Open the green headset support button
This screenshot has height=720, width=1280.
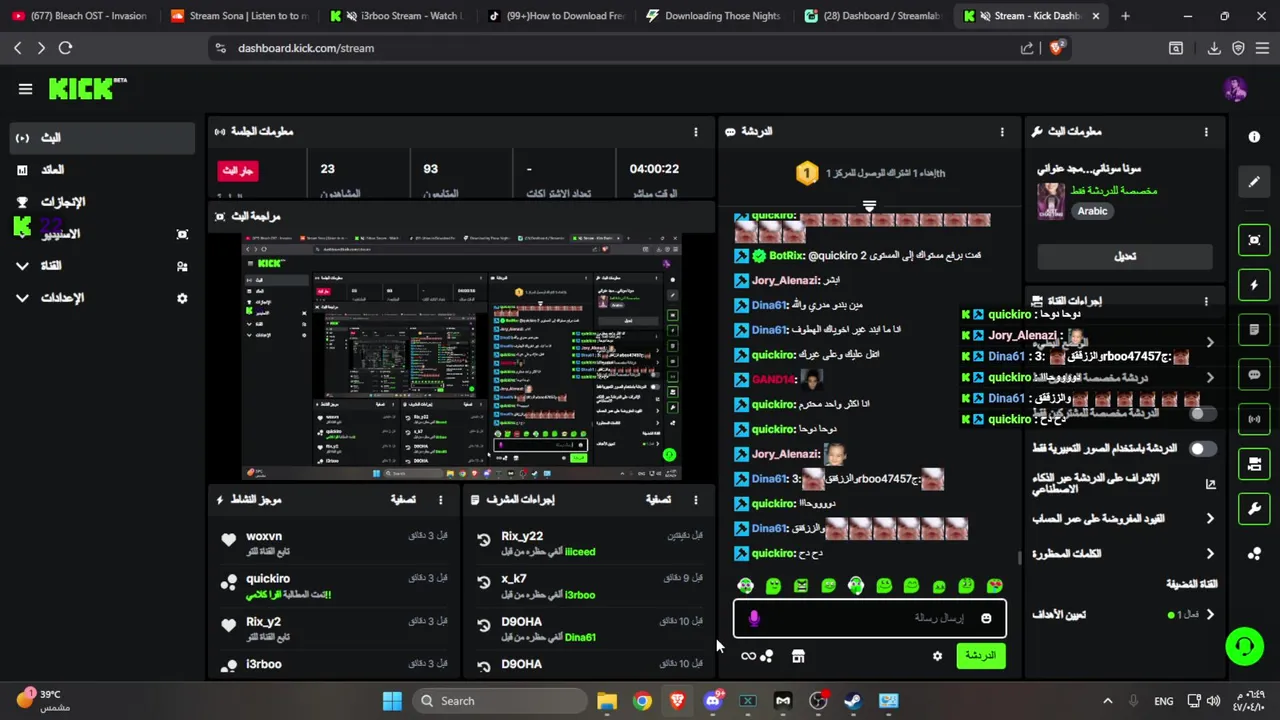pyautogui.click(x=1245, y=646)
